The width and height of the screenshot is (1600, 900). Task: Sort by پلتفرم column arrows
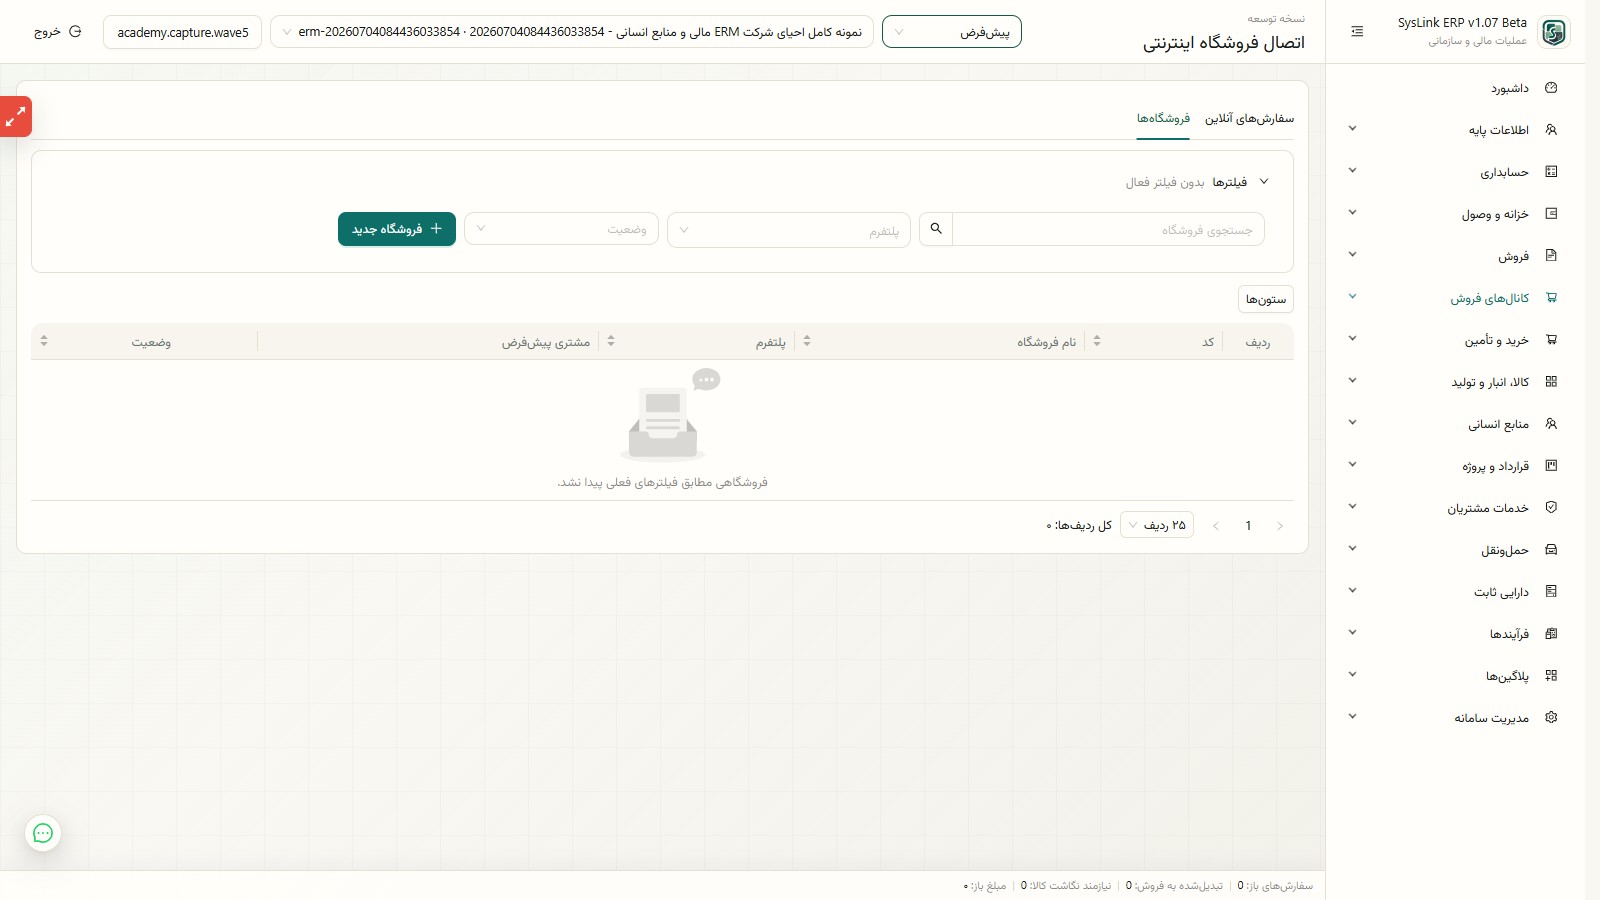611,341
